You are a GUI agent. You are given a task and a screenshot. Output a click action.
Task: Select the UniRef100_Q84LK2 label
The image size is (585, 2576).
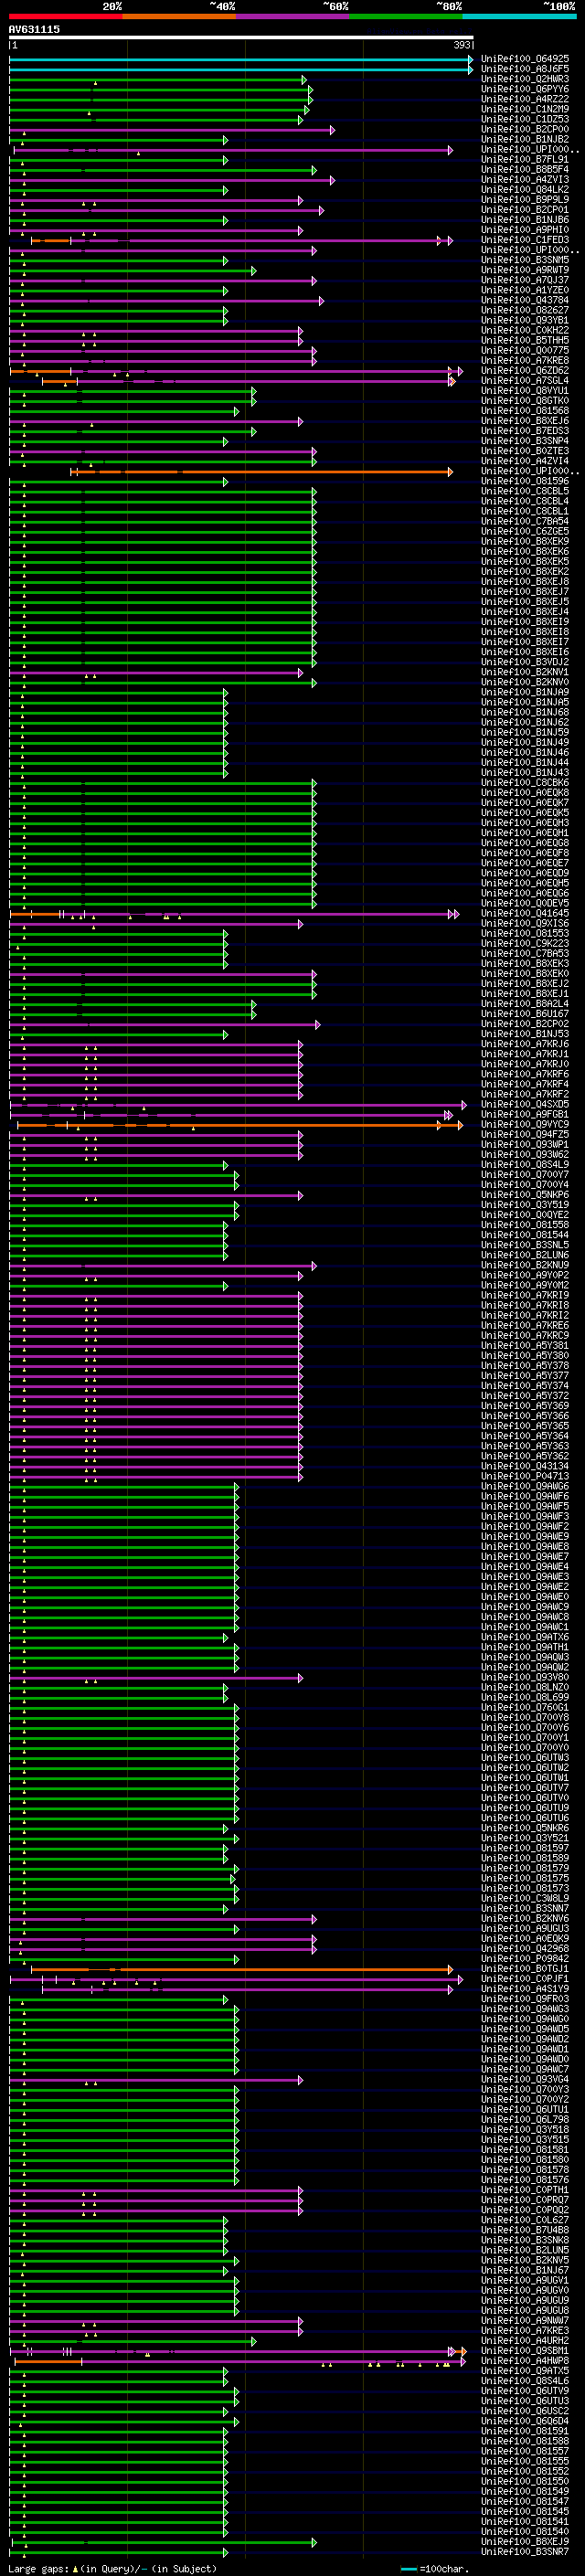[x=525, y=189]
